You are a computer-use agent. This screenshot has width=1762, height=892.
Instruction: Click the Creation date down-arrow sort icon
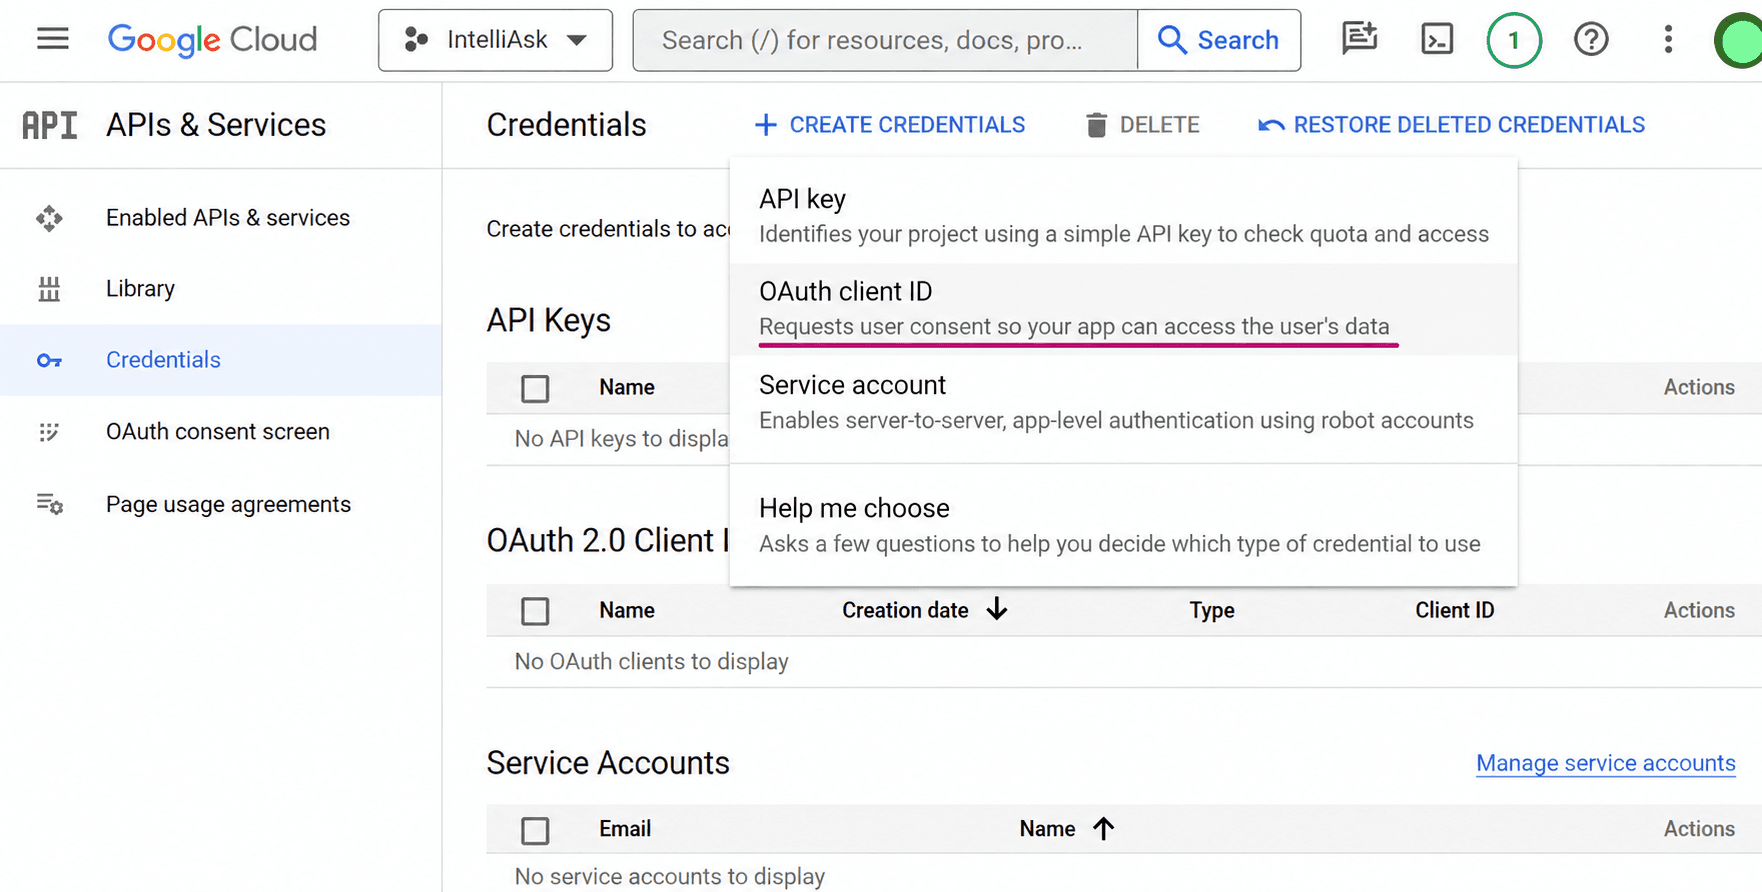pos(997,609)
